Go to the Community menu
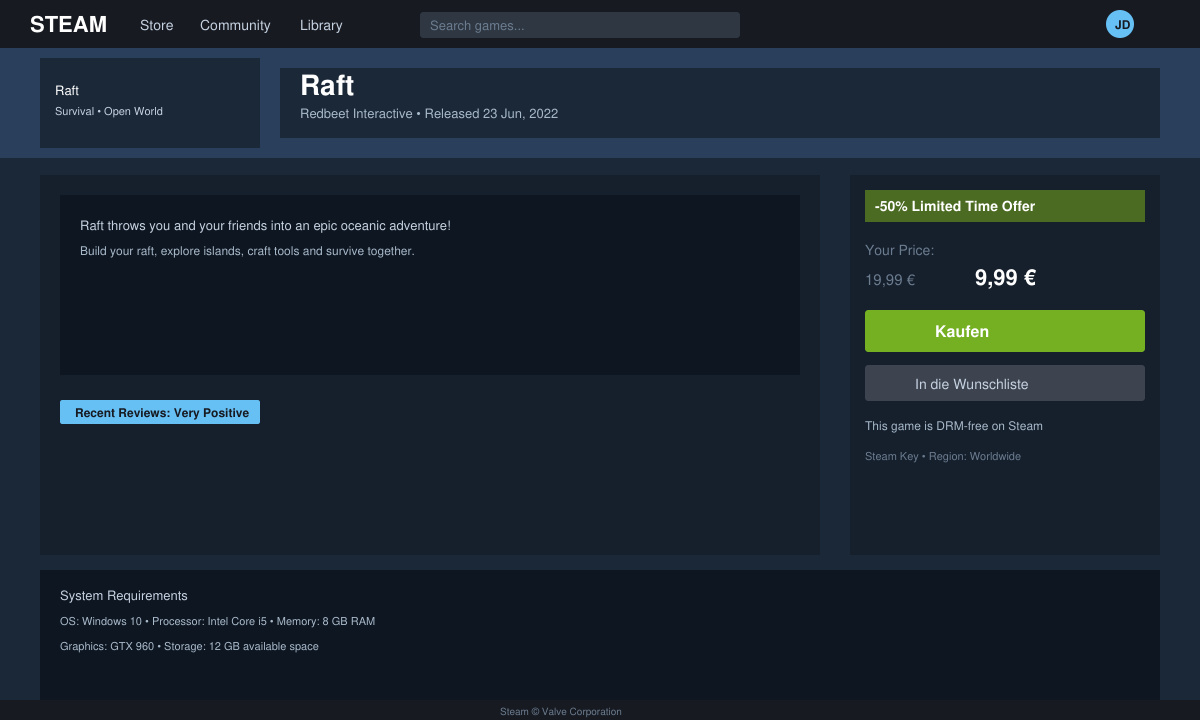 (x=235, y=25)
